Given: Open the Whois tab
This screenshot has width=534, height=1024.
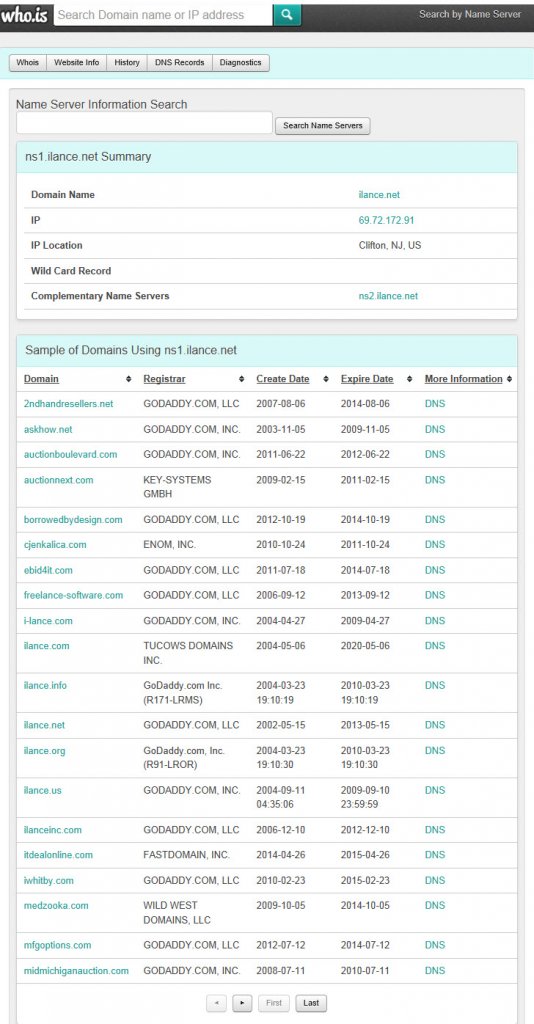Looking at the screenshot, I should point(27,63).
